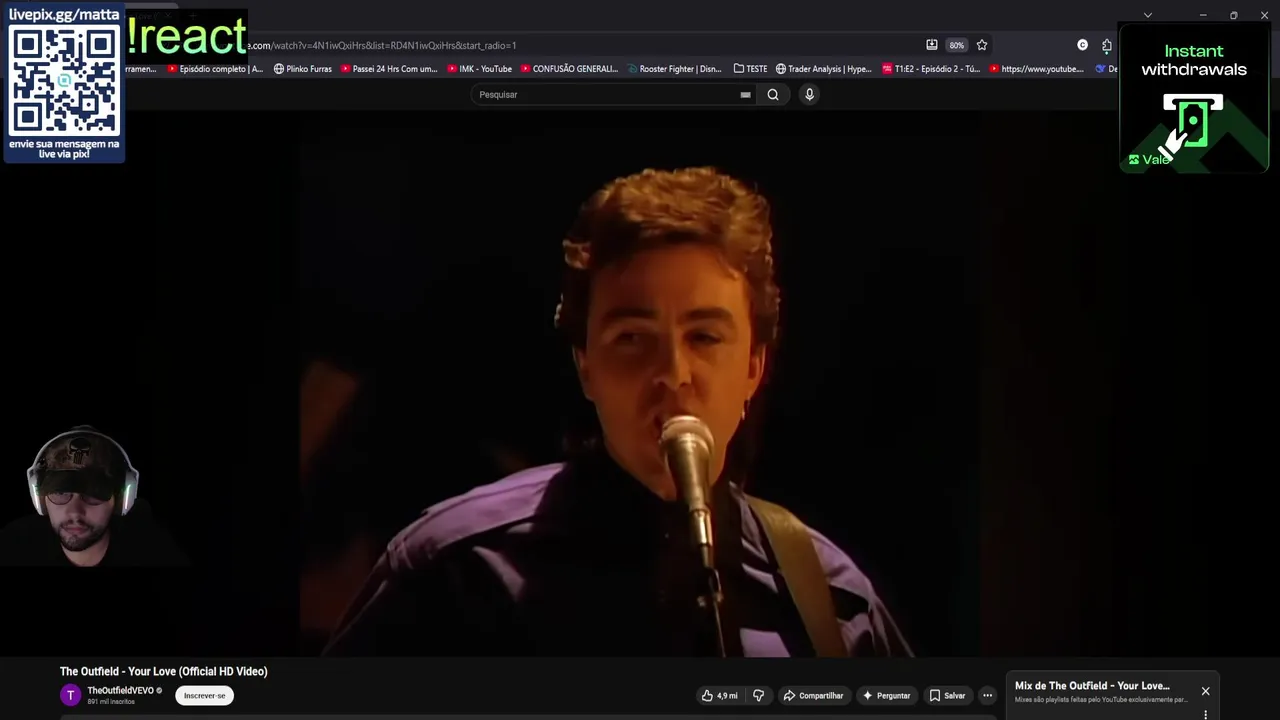
Task: Click the 80% zoom level indicator
Action: pos(957,45)
